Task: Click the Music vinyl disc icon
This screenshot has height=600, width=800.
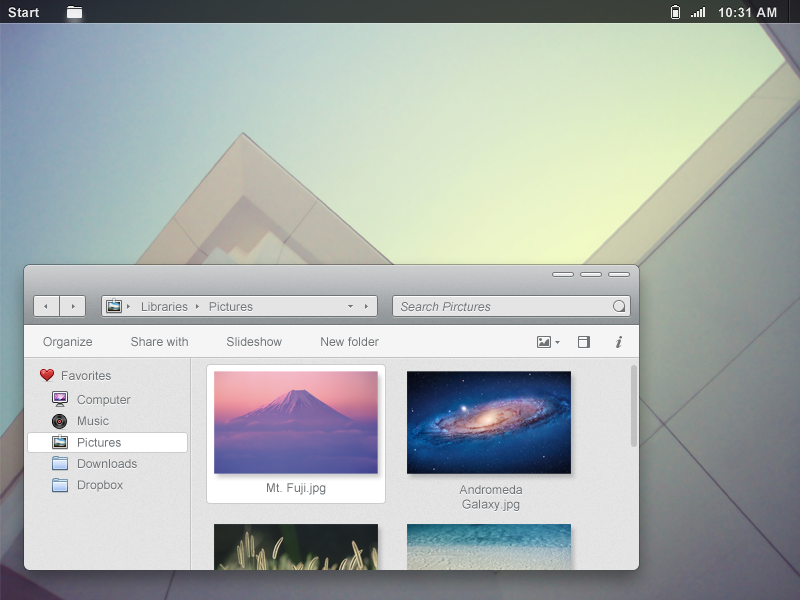Action: click(x=60, y=421)
